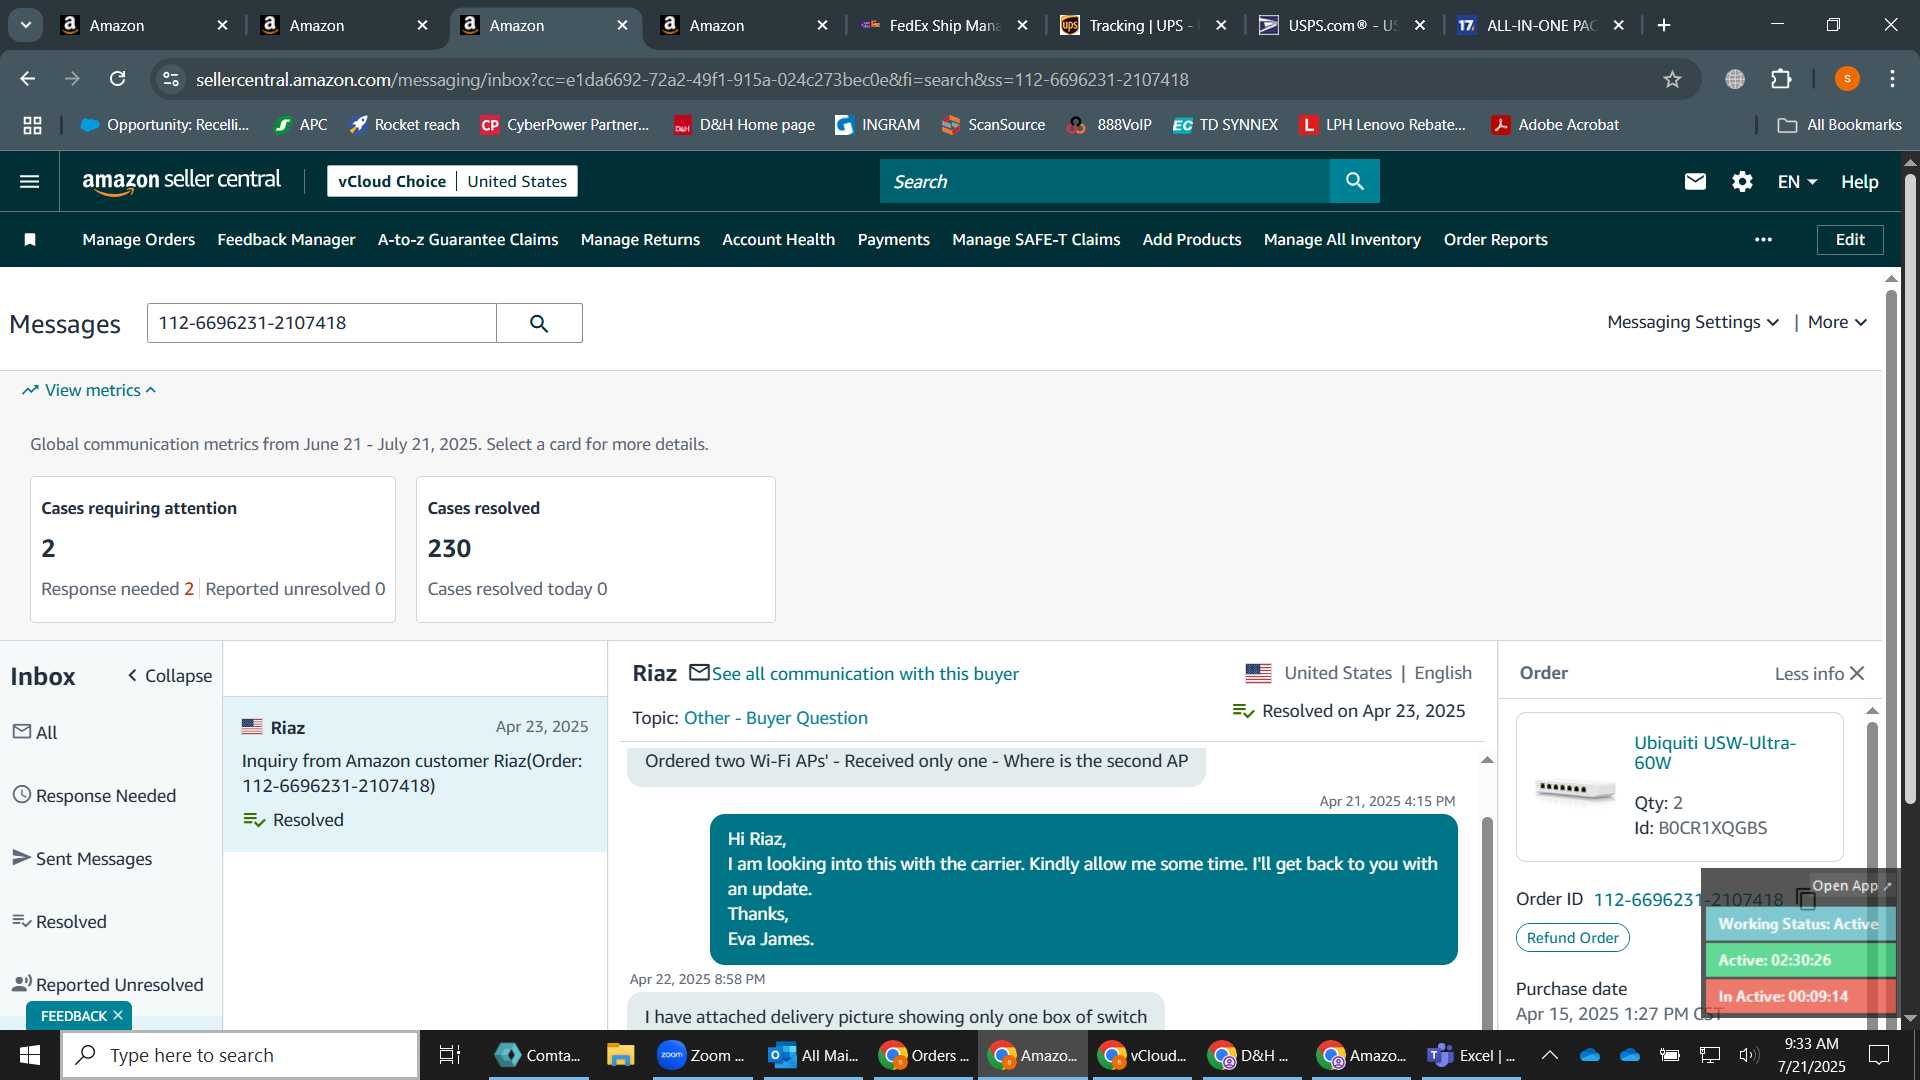Open the notifications center icon

tap(1879, 1055)
